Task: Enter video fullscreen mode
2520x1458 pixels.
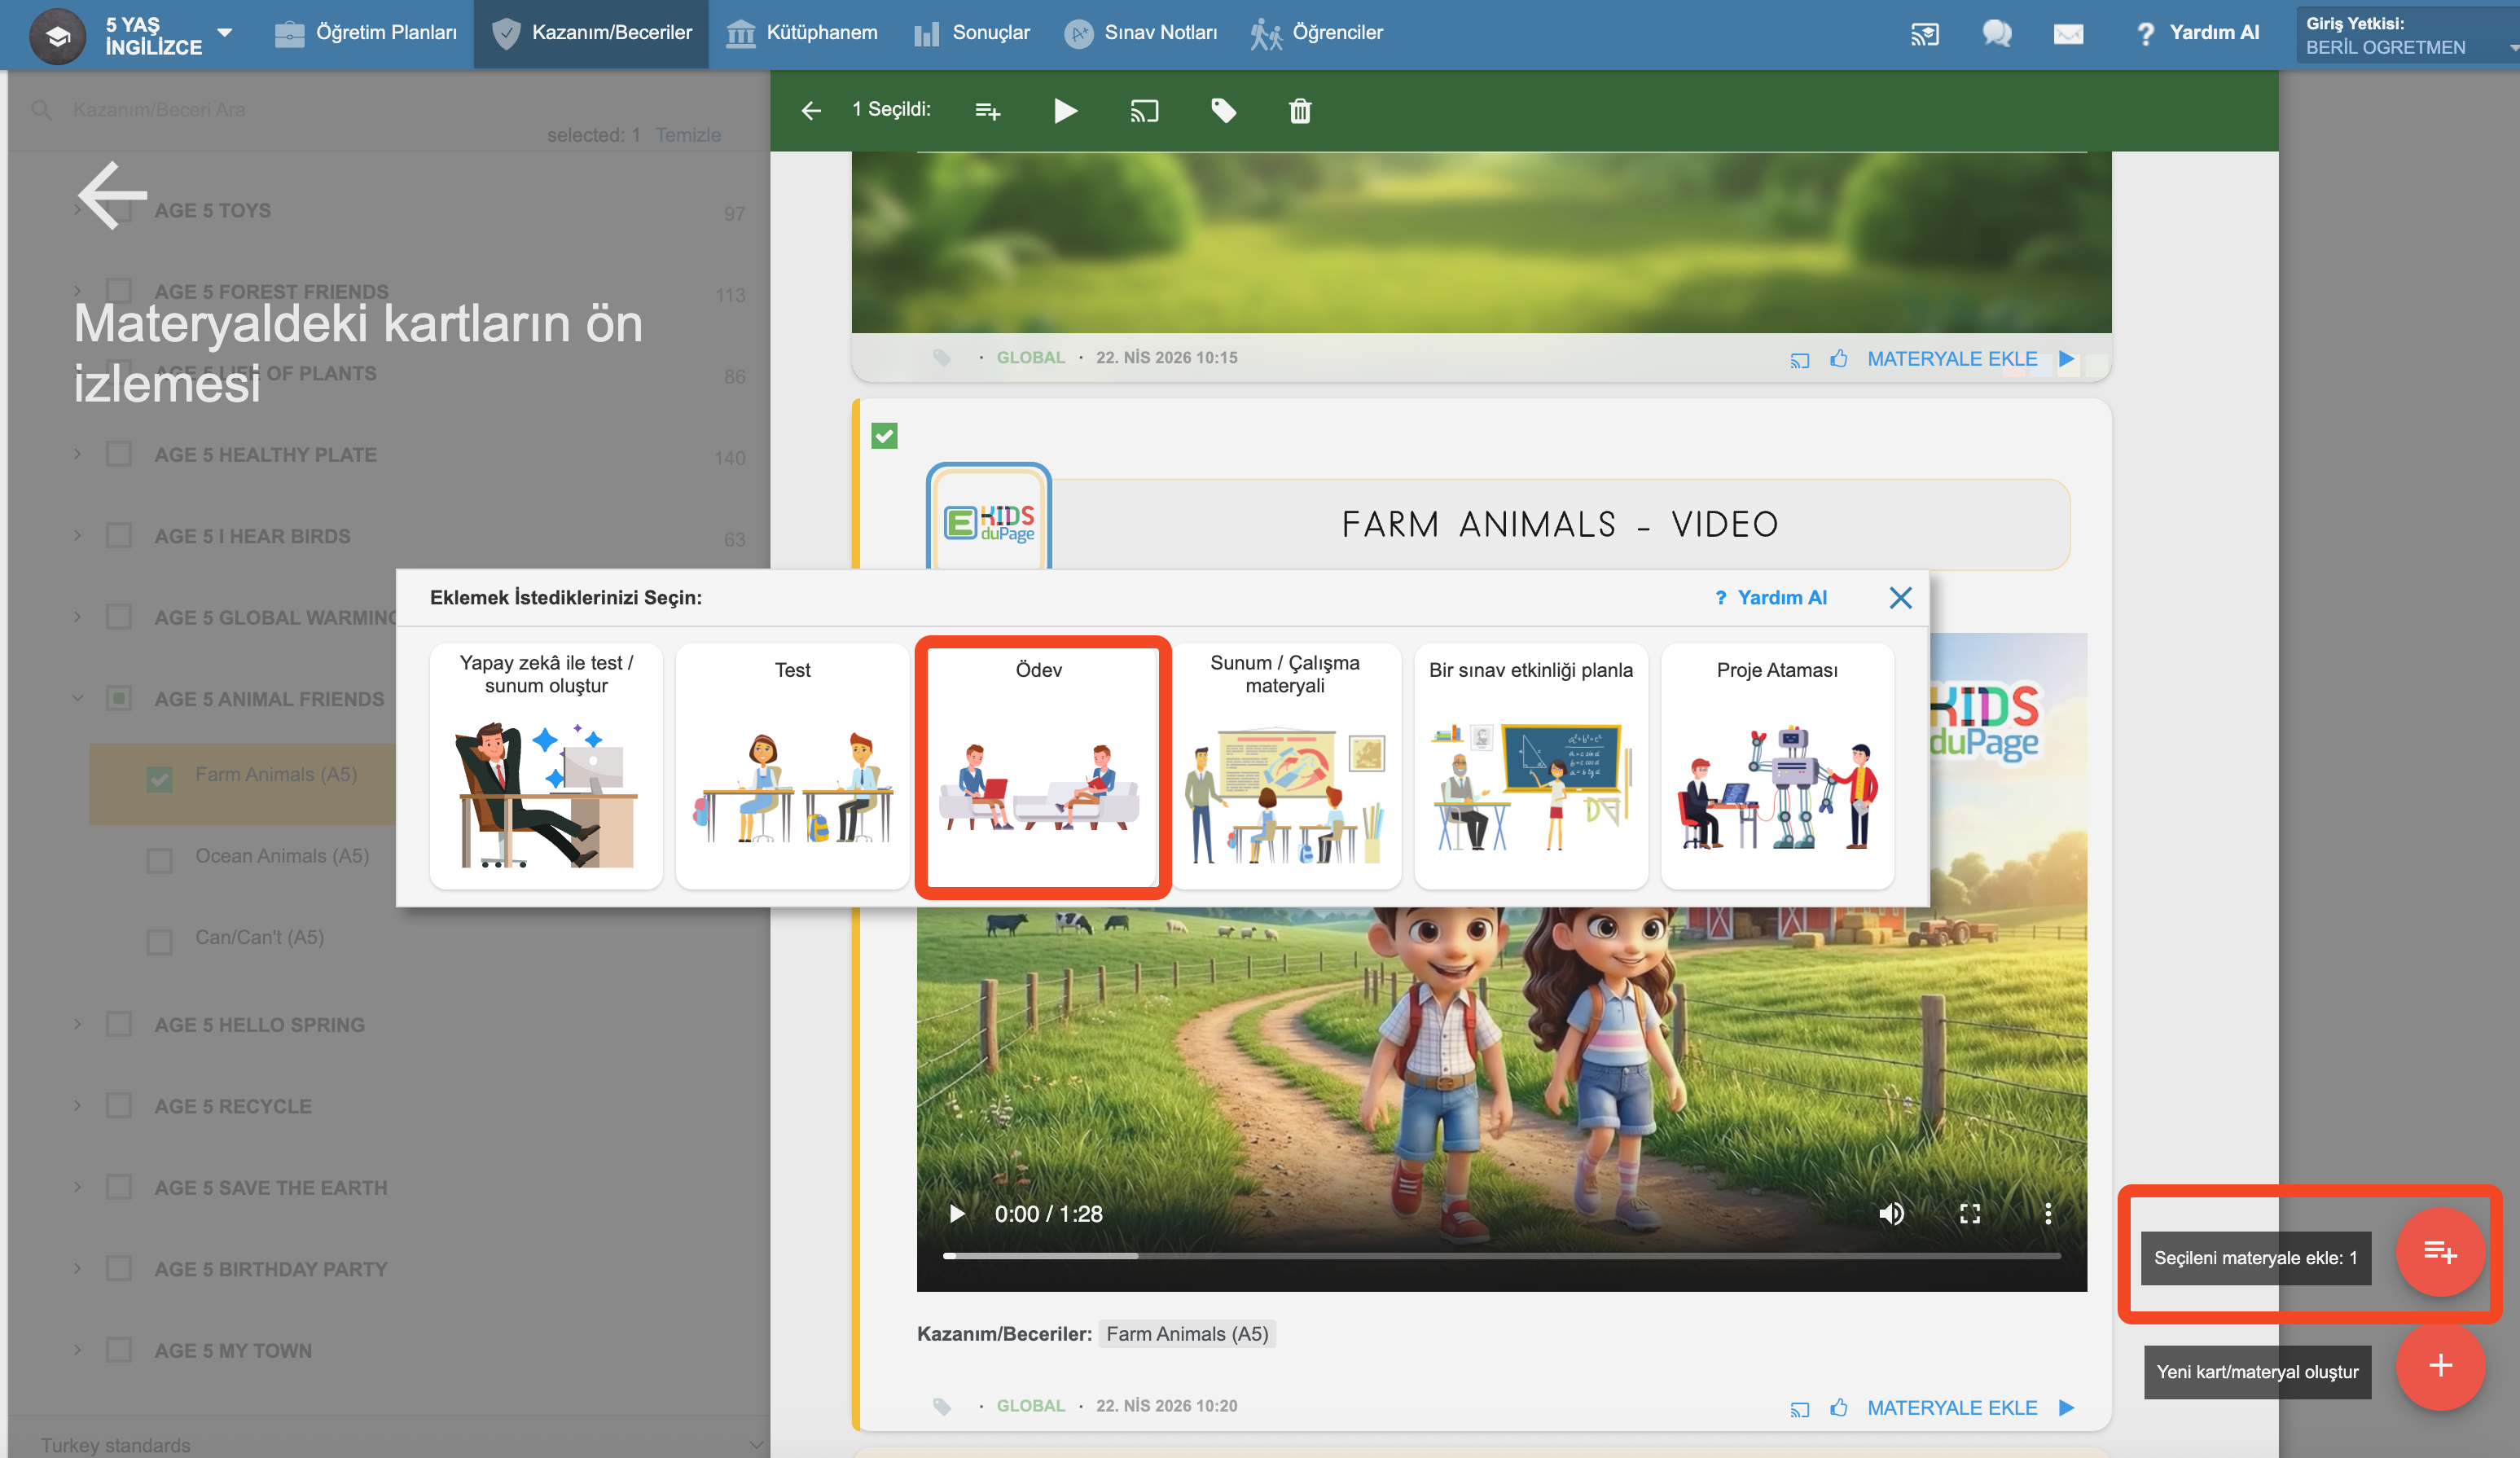Action: point(1970,1213)
